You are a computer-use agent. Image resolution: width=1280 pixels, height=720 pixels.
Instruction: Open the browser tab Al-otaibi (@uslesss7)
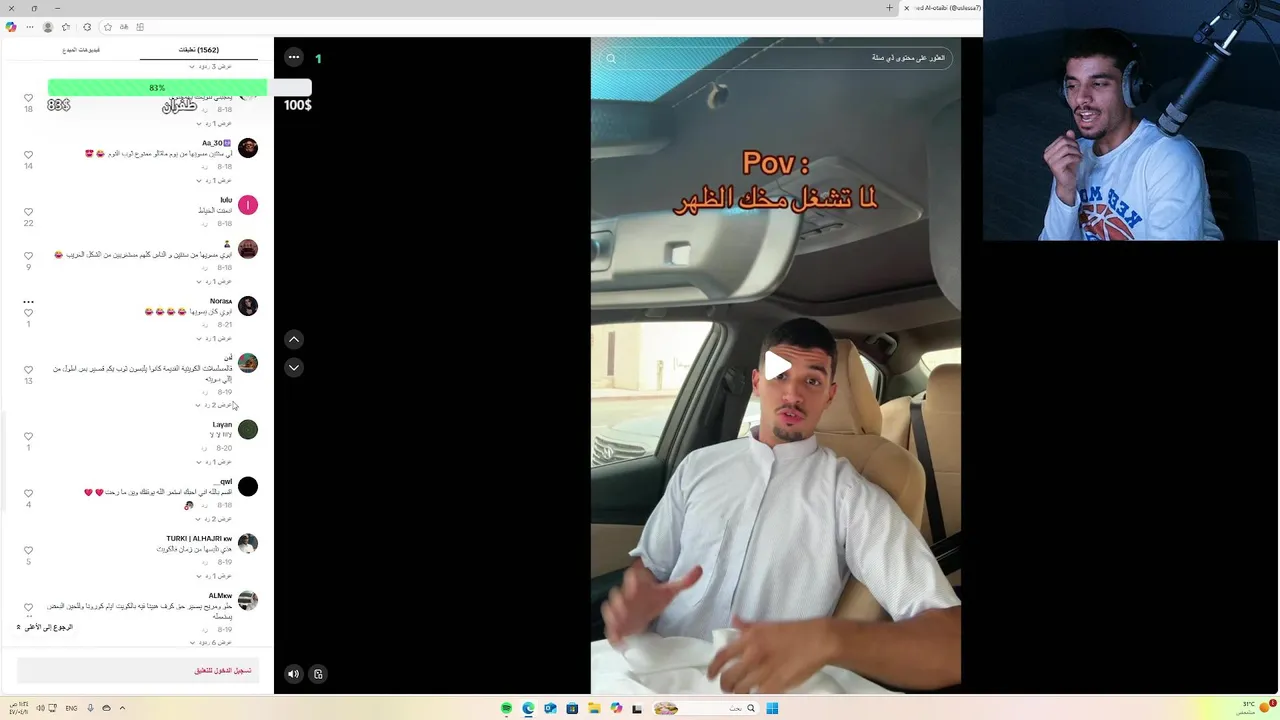click(x=943, y=8)
